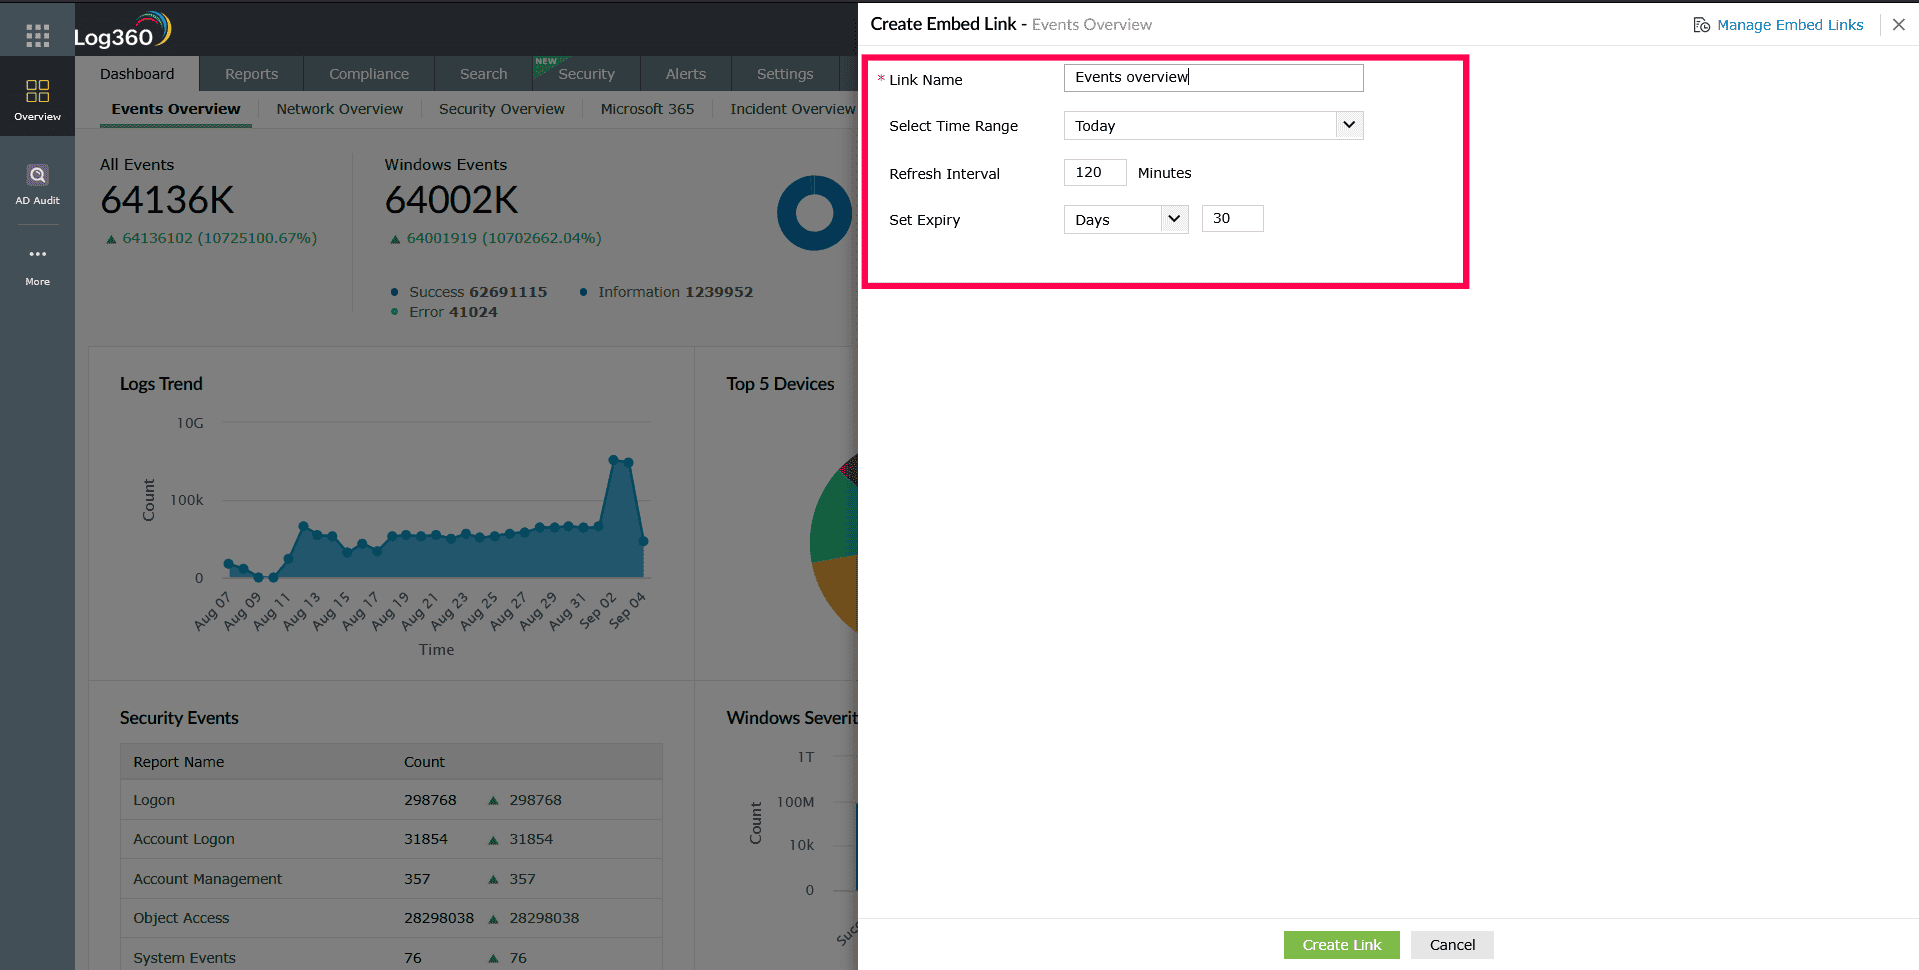Click the Manage Embed Links document icon
Viewport: 1919px width, 970px height.
(x=1700, y=24)
